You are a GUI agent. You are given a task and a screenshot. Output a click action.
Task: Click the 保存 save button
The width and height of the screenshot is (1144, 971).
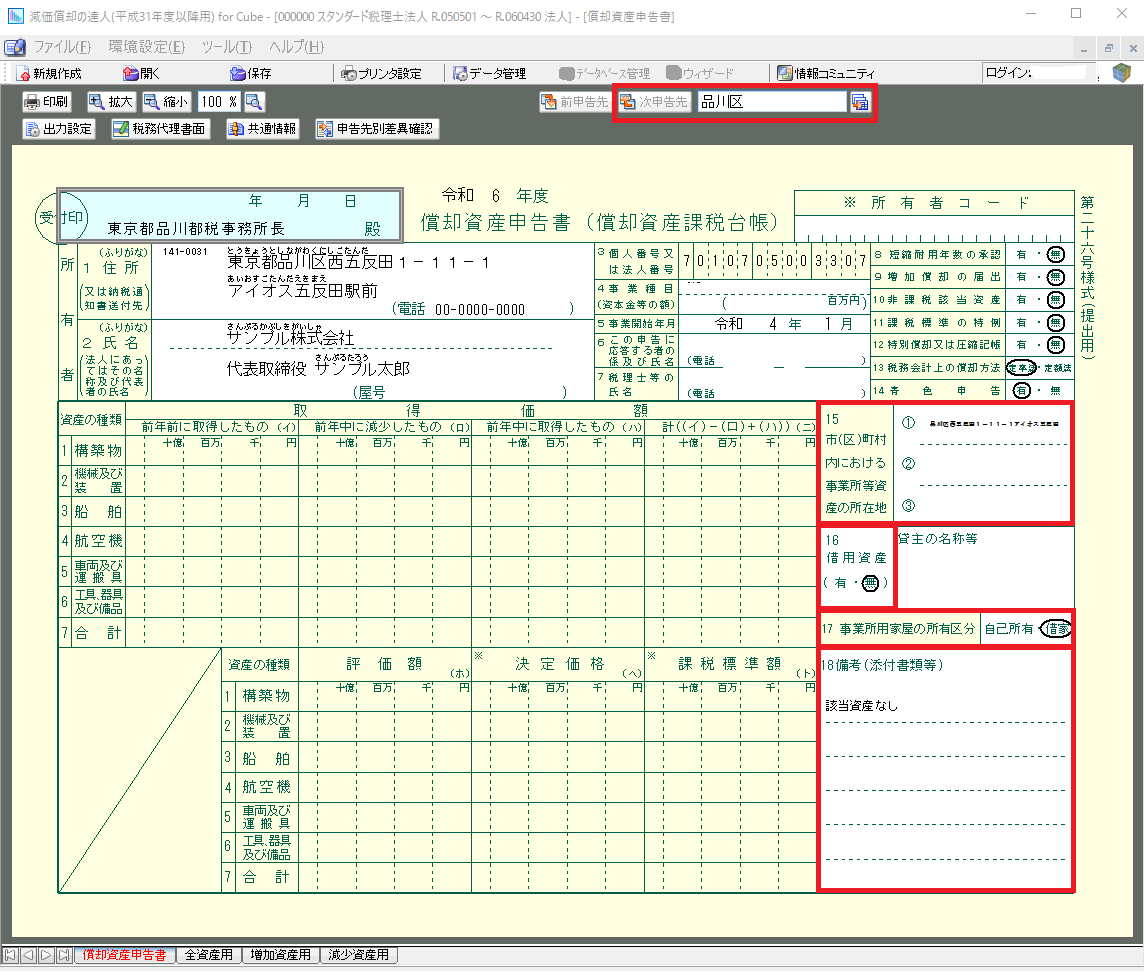[251, 73]
